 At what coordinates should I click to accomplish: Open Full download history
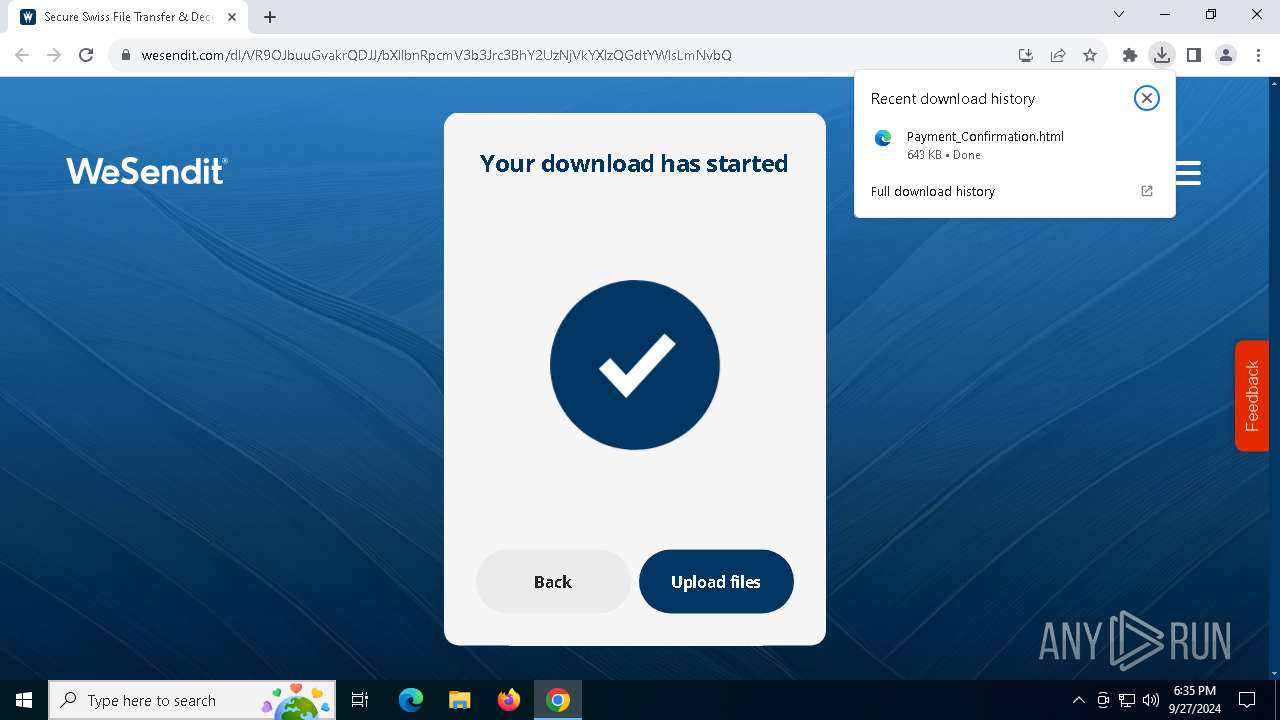click(933, 191)
